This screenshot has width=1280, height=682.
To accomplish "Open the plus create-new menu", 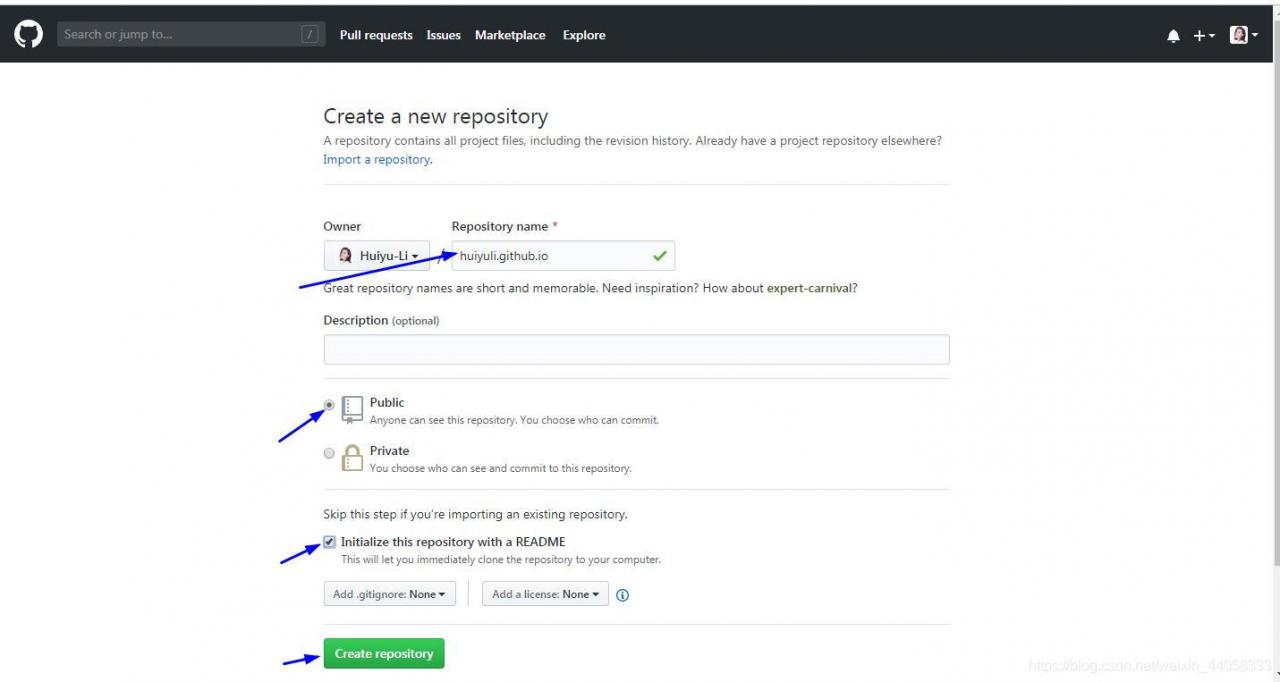I will [x=1204, y=36].
